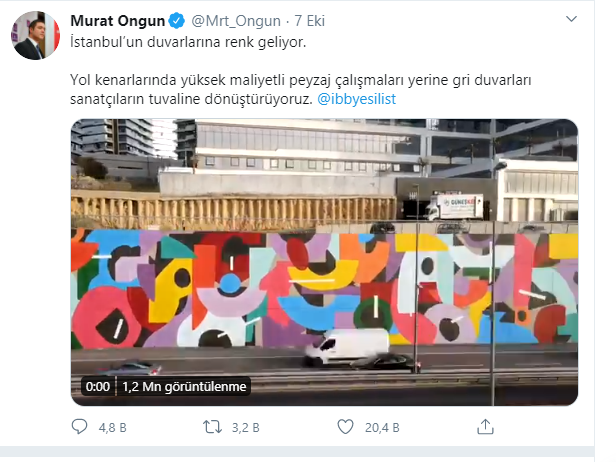This screenshot has width=616, height=462.
Task: Like the tweet with the heart icon
Action: click(346, 427)
